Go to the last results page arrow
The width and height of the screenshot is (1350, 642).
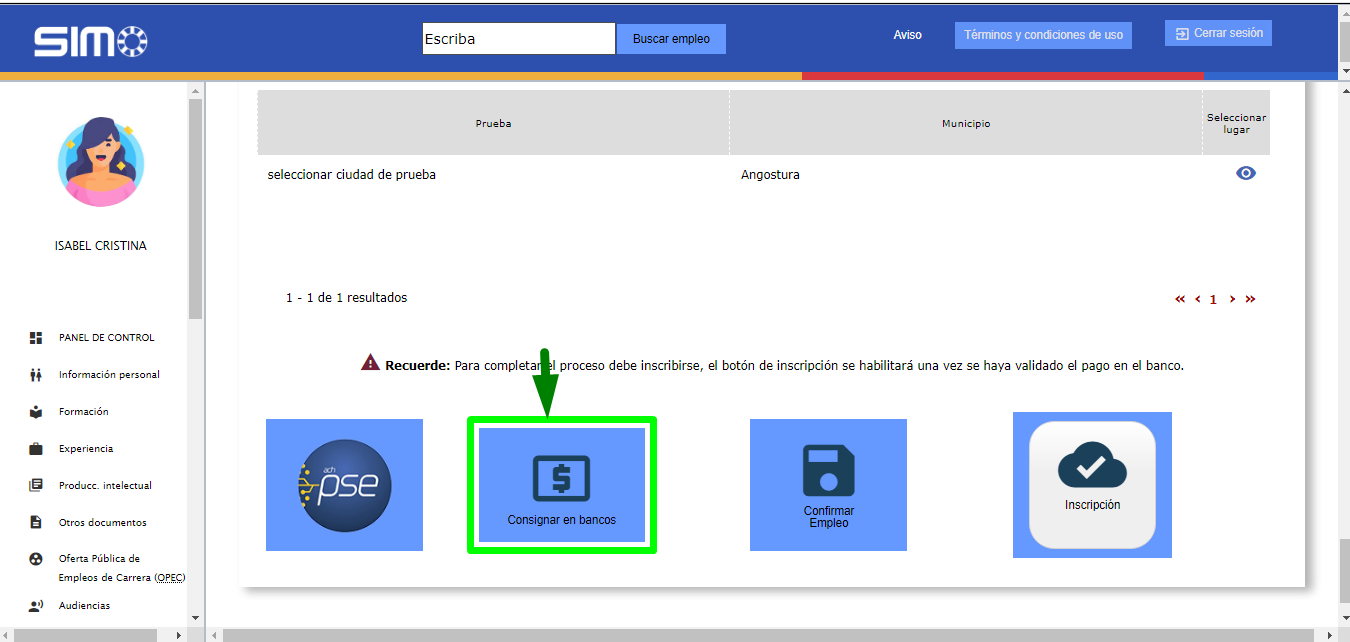1250,299
